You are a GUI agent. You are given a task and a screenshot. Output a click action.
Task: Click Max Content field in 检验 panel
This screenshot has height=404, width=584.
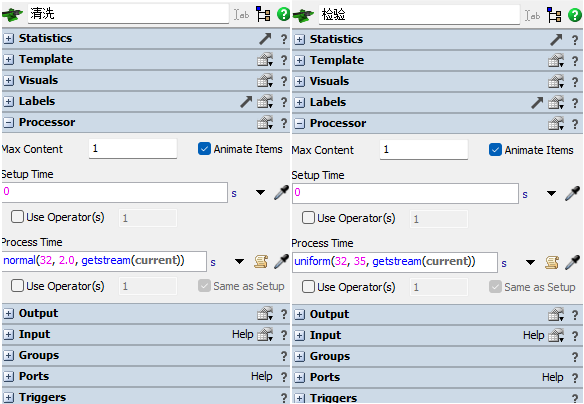pos(423,150)
